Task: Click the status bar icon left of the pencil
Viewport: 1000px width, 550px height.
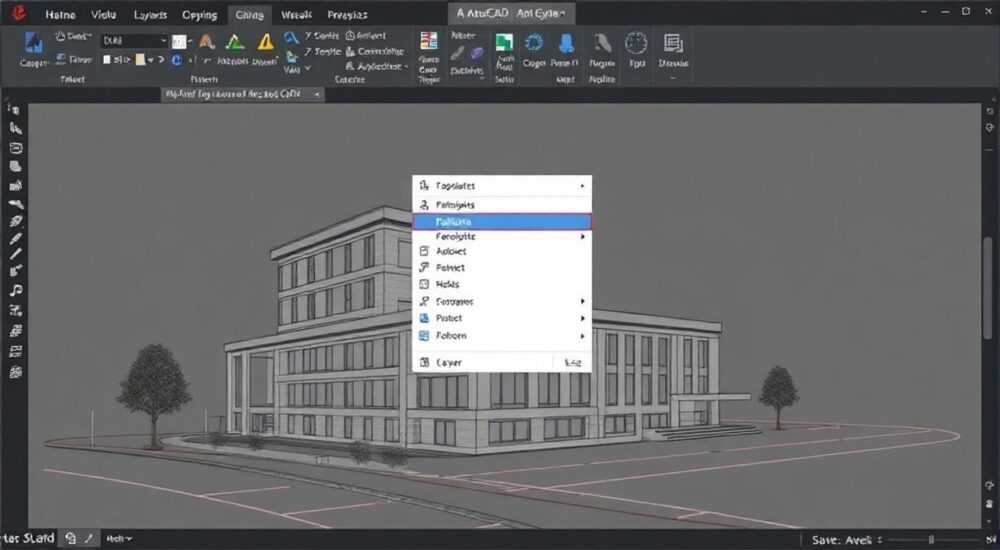Action: [71, 539]
